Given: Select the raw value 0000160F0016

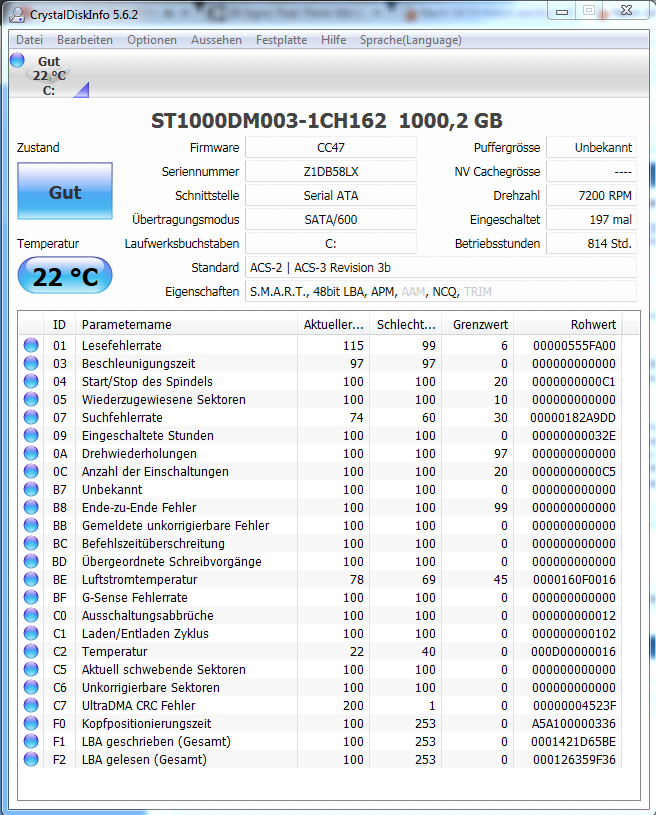Looking at the screenshot, I should [x=574, y=580].
